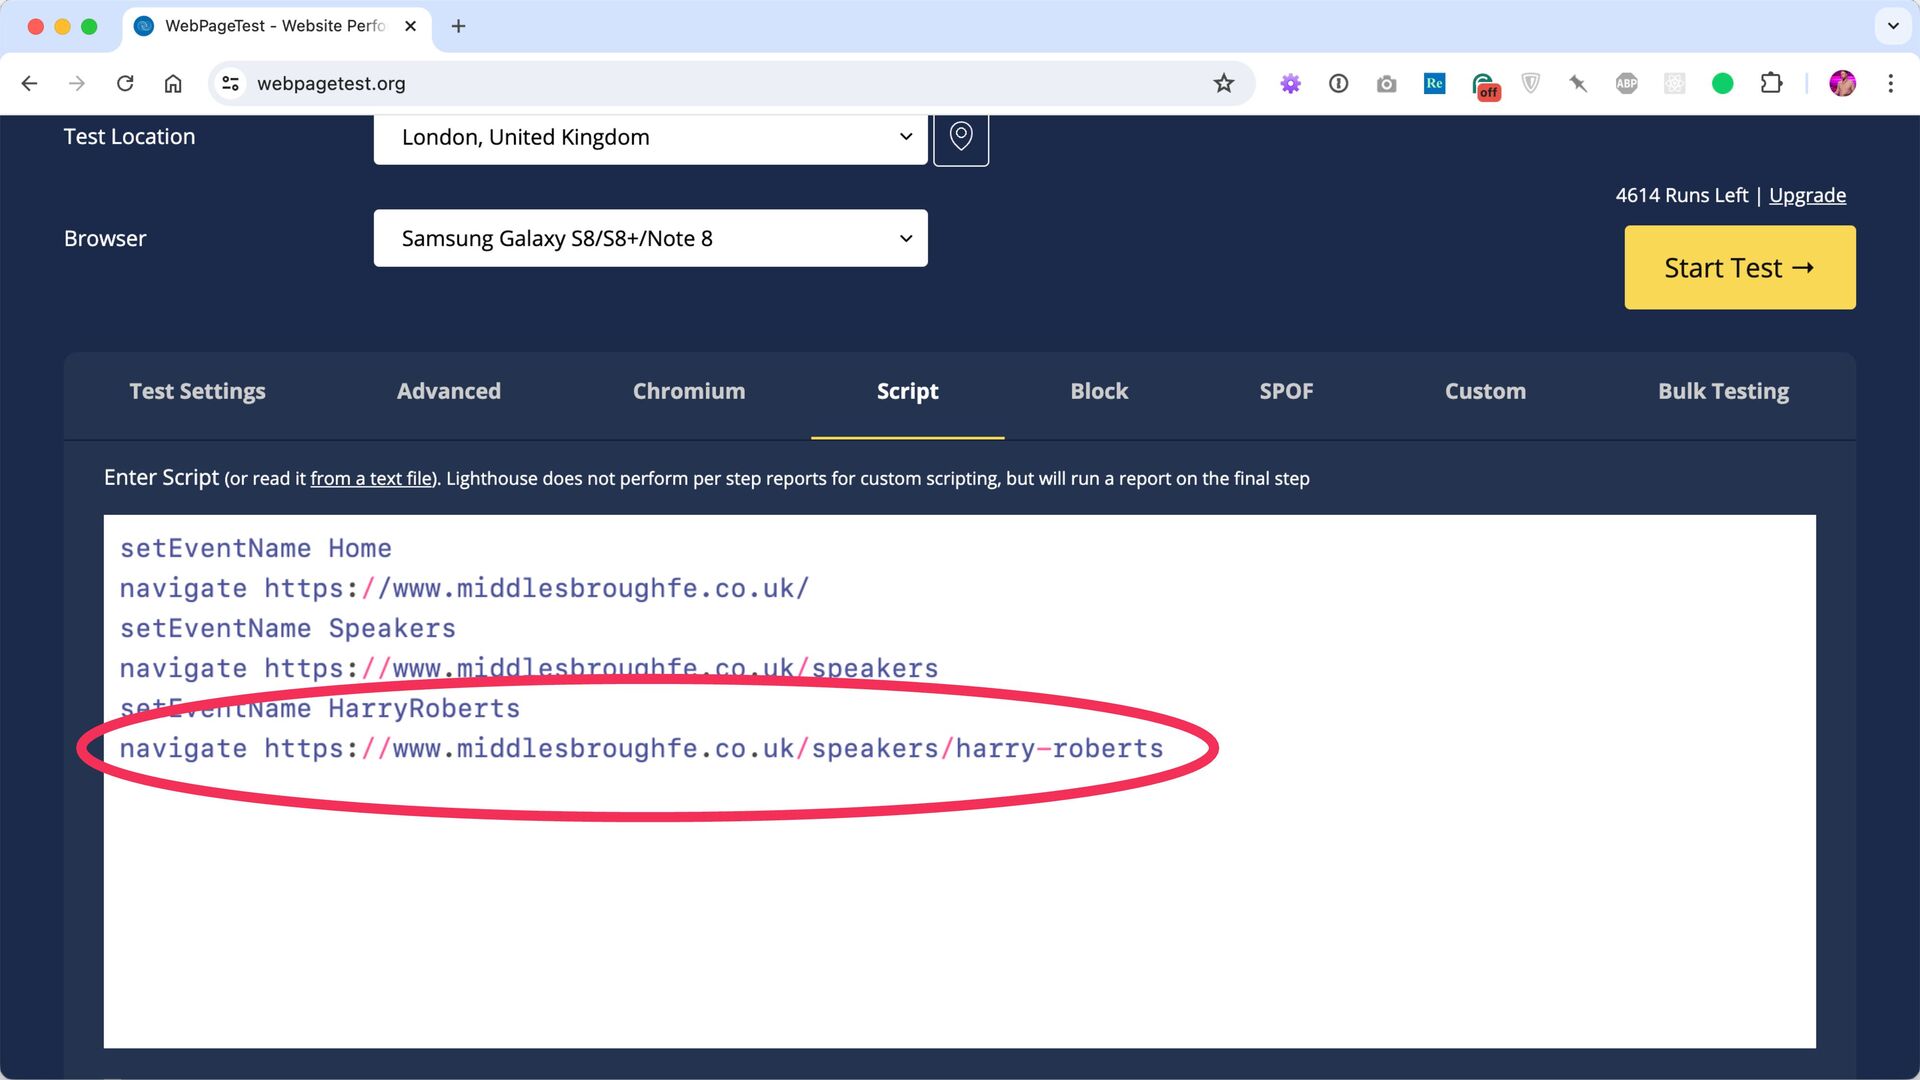Open the shield extension icon

(1530, 84)
